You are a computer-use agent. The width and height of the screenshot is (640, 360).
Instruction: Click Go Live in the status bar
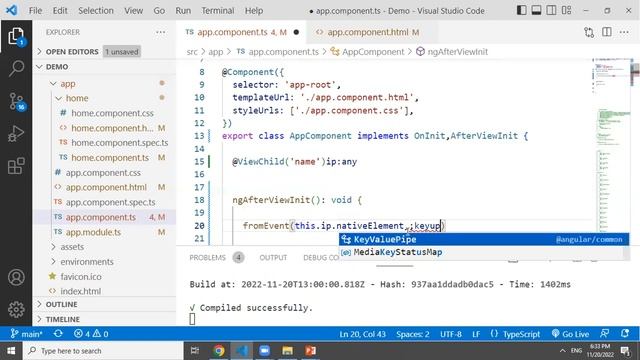(570, 333)
